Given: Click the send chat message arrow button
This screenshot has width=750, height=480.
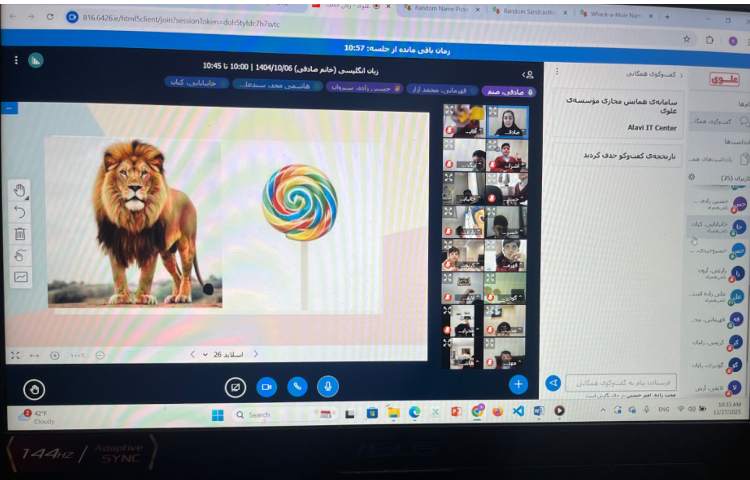Looking at the screenshot, I should 553,383.
